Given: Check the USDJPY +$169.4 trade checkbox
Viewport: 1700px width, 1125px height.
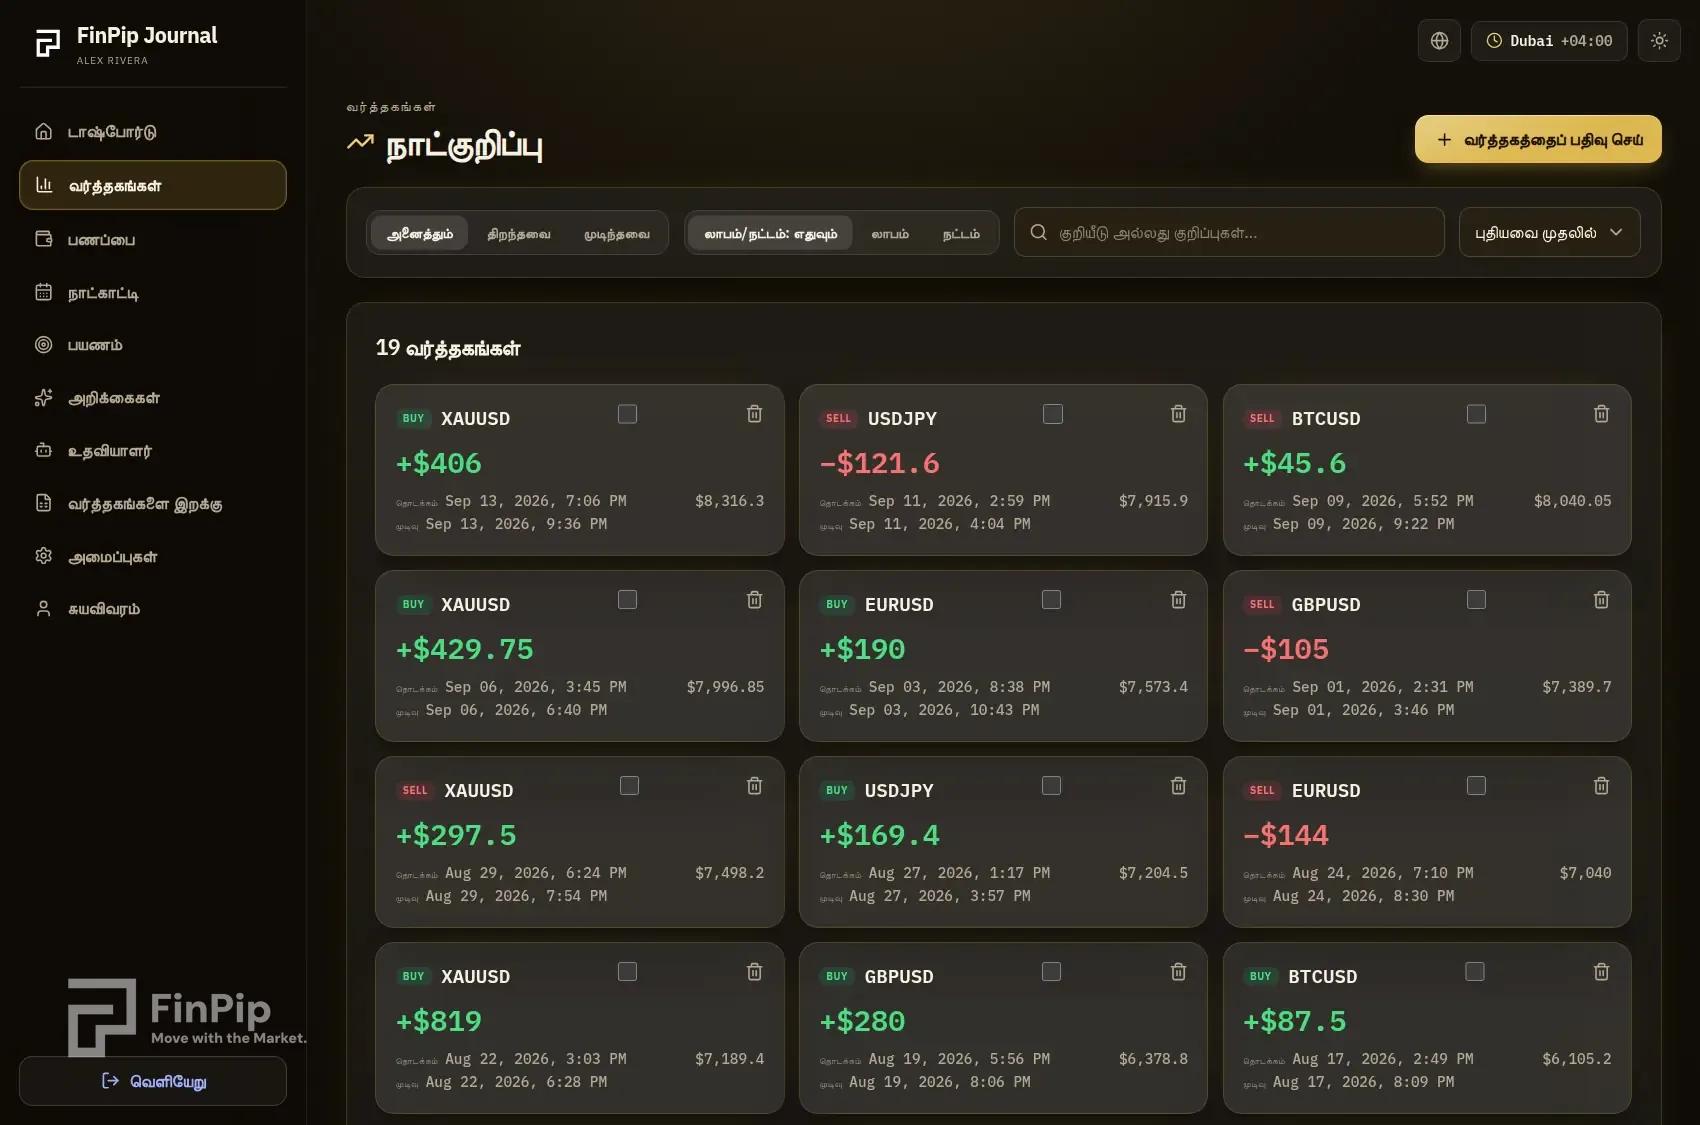Looking at the screenshot, I should pos(1051,786).
